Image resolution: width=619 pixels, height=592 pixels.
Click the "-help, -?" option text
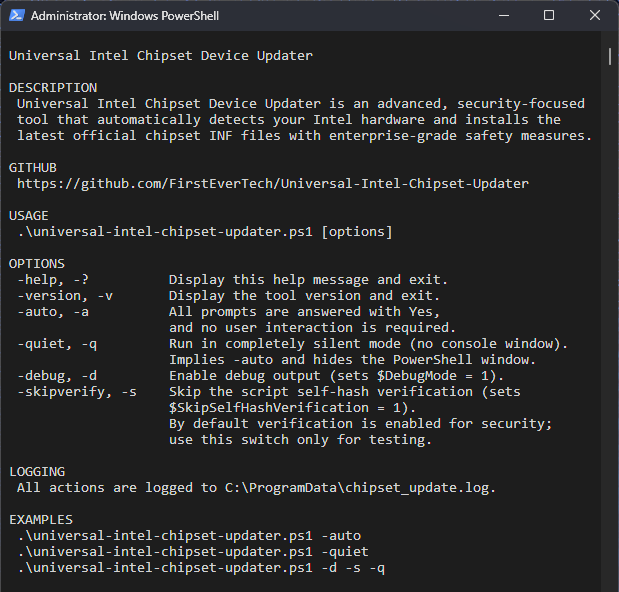click(x=52, y=280)
